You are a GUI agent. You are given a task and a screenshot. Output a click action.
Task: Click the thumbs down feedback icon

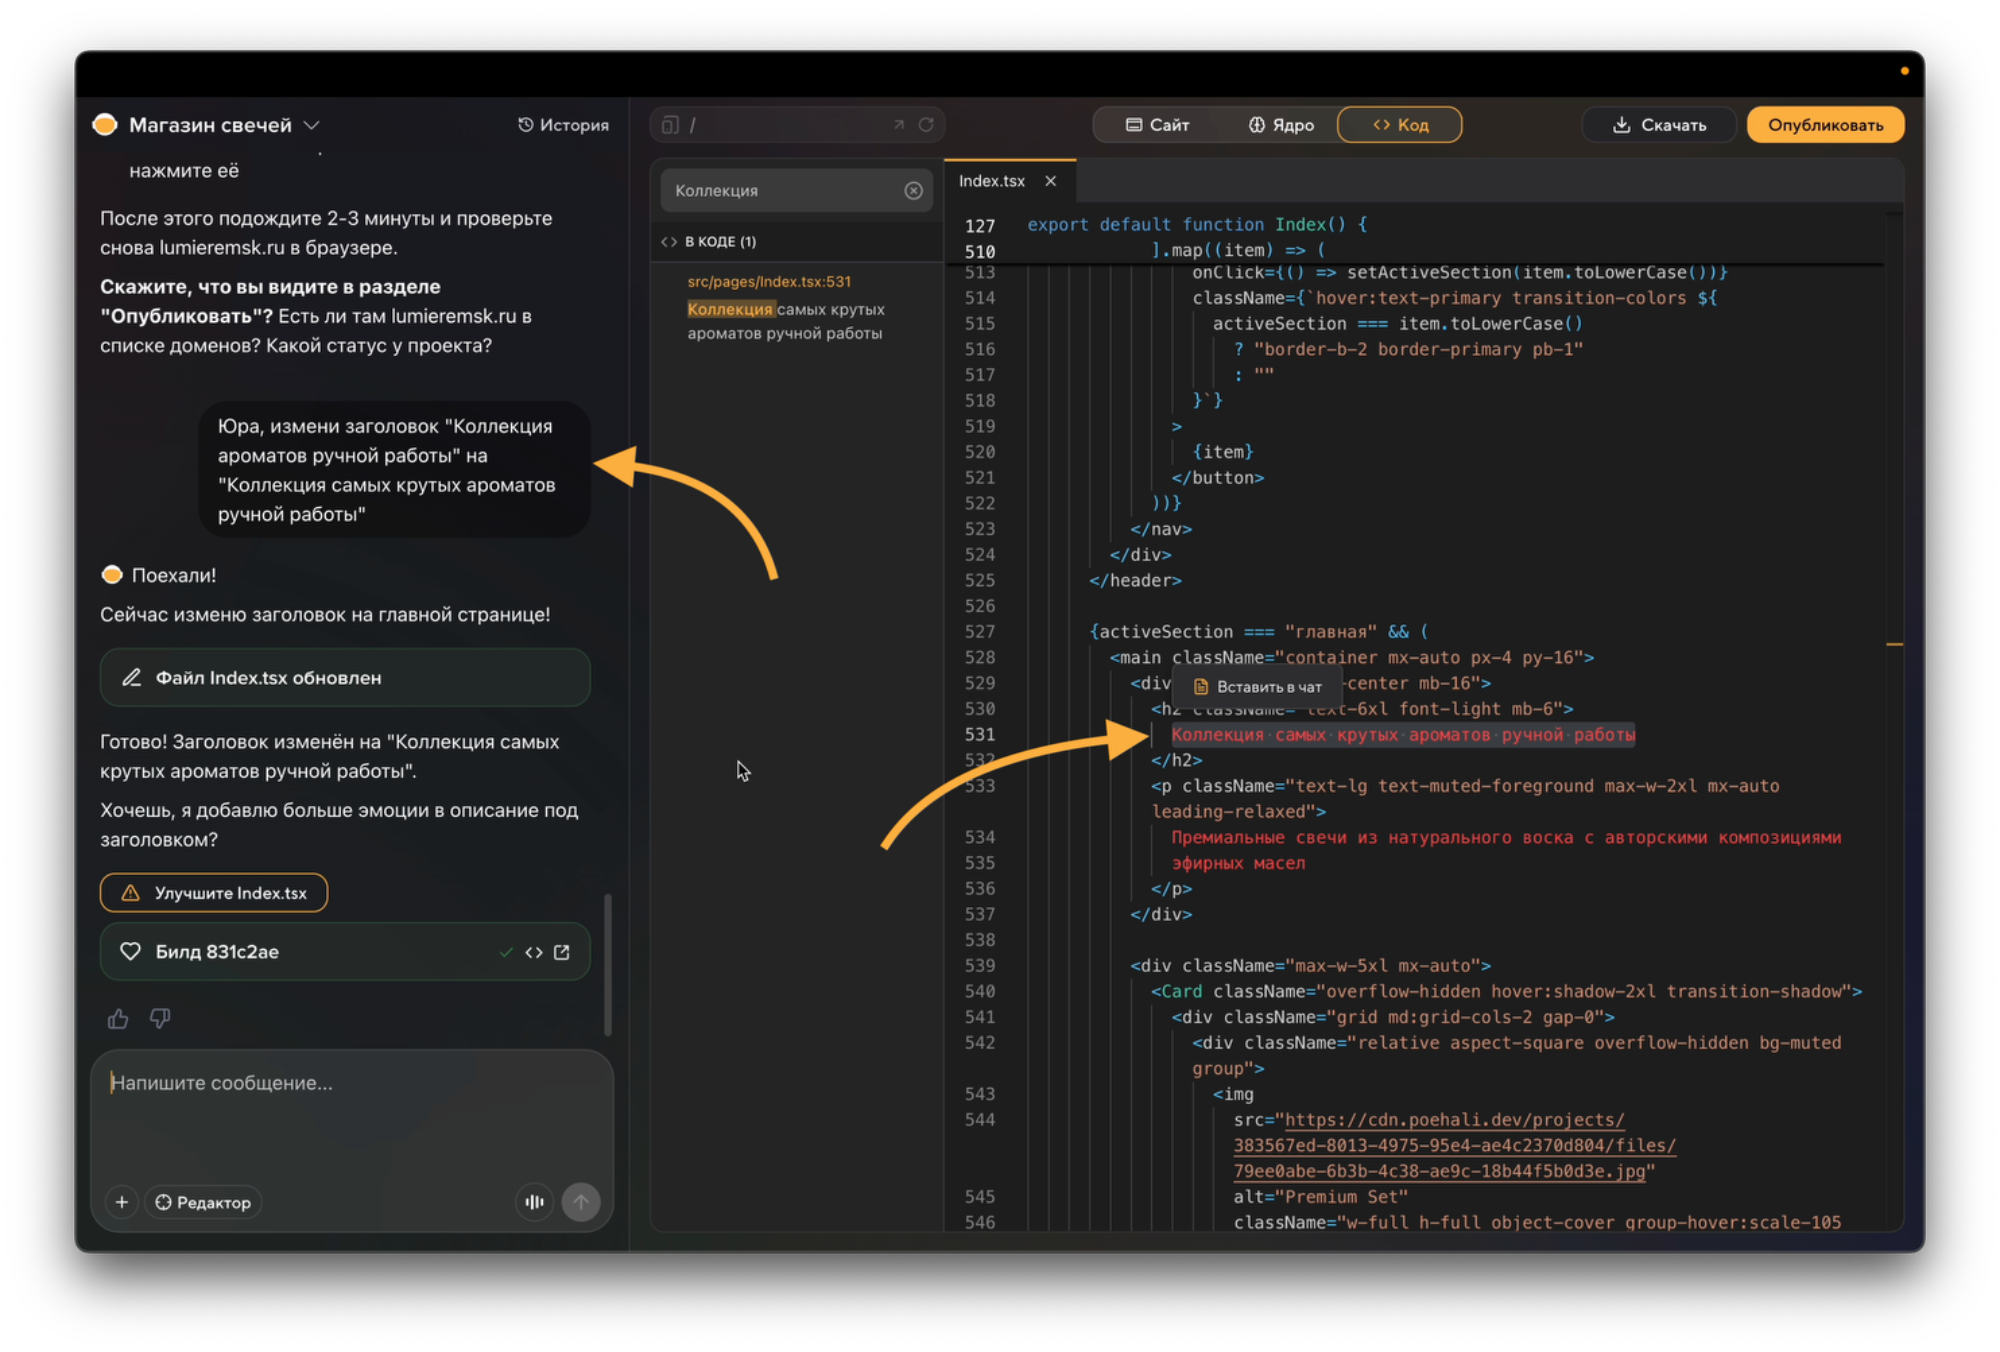pos(160,1018)
